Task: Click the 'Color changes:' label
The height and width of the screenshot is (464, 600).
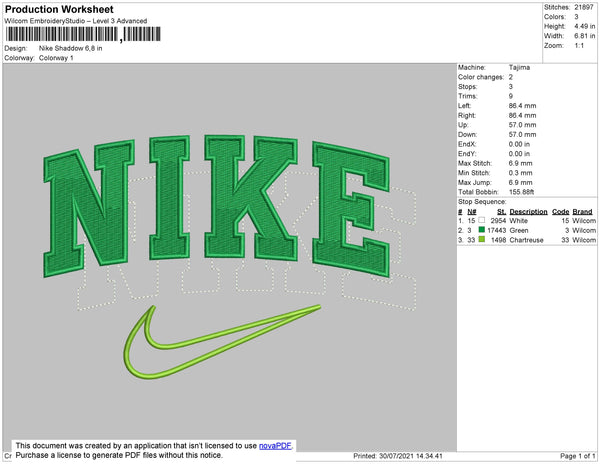Action: point(481,77)
